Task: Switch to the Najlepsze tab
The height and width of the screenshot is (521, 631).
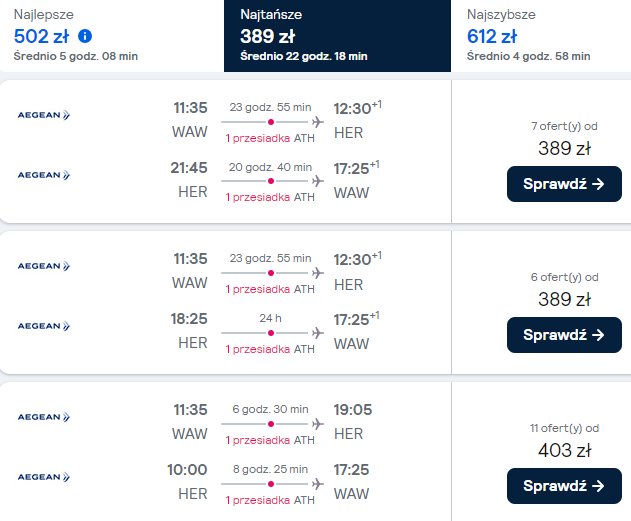Action: 110,36
